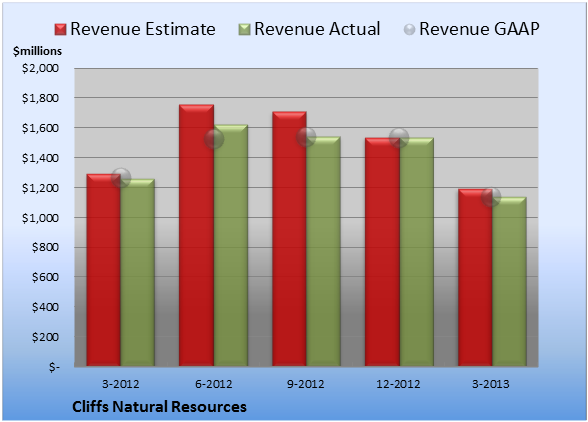Select the red estimate bar for 3-2012
This screenshot has height=422, width=588.
pos(104,270)
